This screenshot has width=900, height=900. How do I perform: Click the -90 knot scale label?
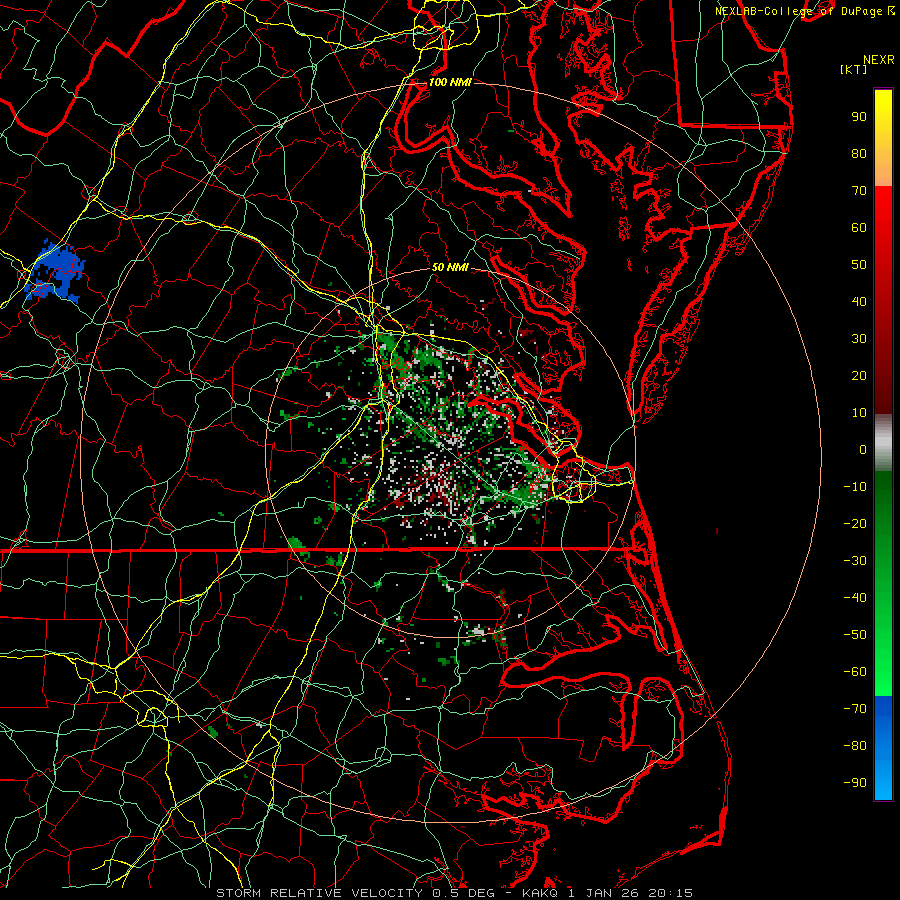855,783
